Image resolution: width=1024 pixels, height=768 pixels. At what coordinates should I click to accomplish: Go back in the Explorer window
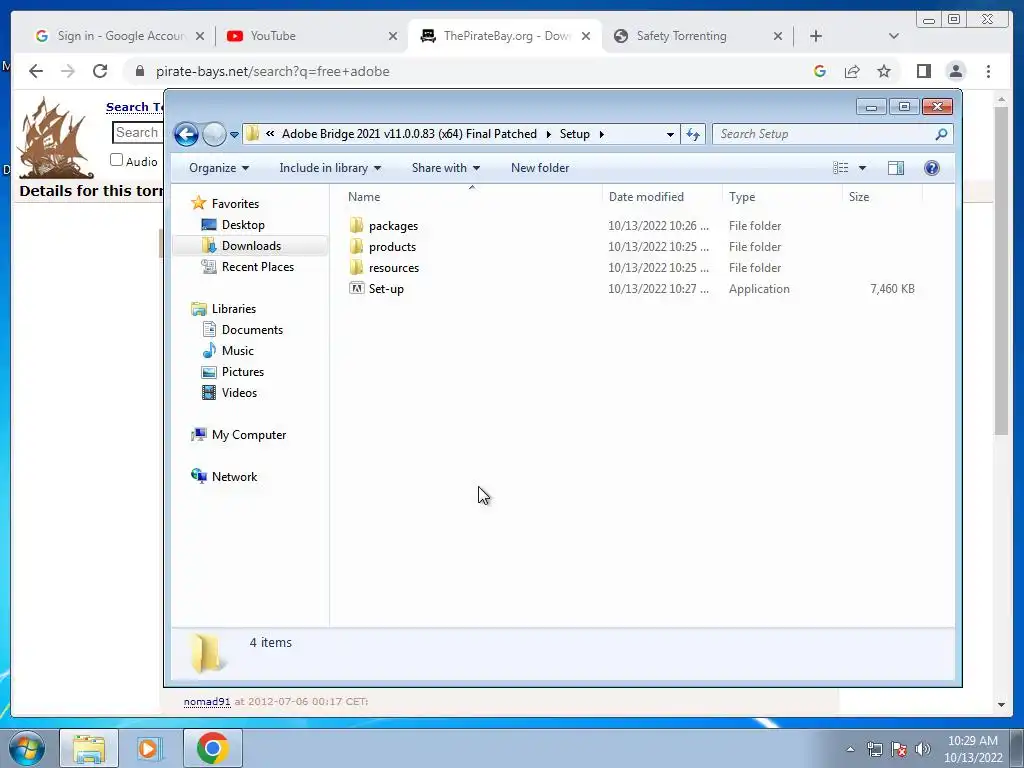186,135
